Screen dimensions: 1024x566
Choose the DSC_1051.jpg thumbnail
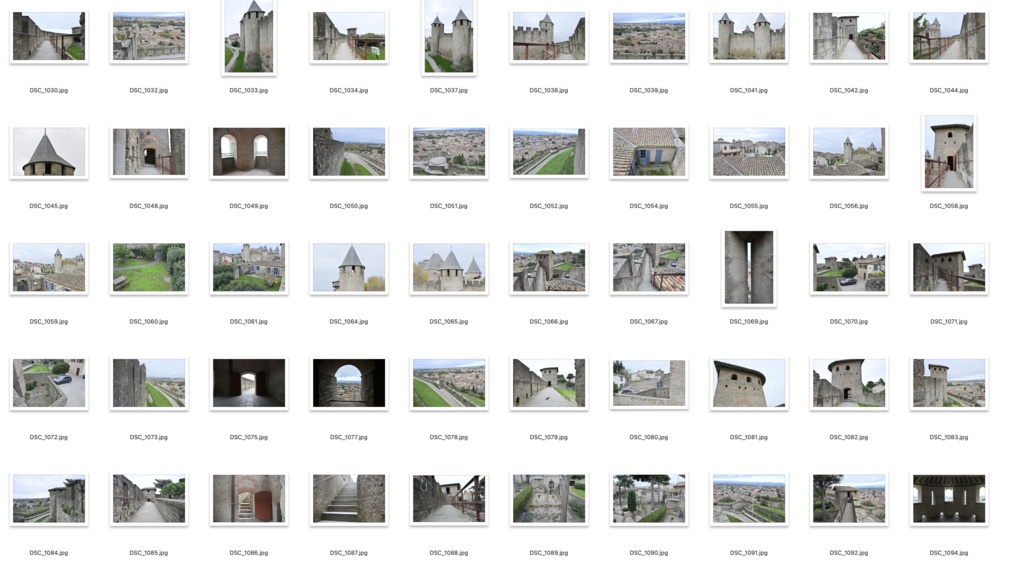coord(449,152)
